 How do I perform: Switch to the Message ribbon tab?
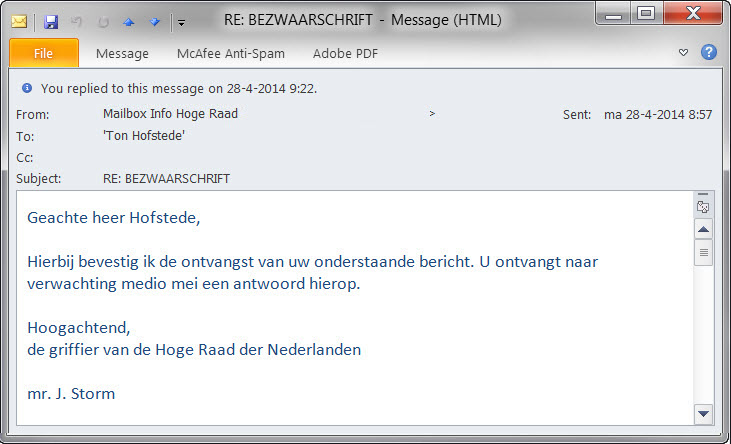click(122, 54)
